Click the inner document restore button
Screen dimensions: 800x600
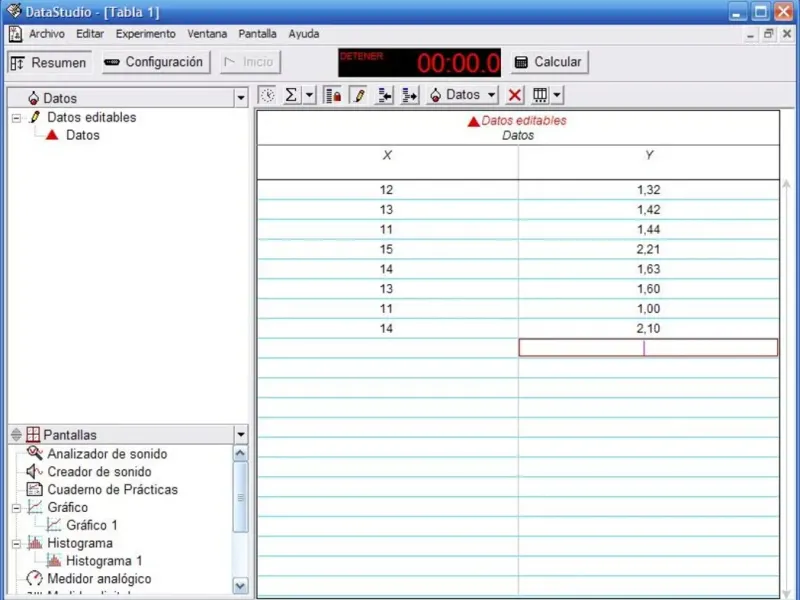point(768,34)
